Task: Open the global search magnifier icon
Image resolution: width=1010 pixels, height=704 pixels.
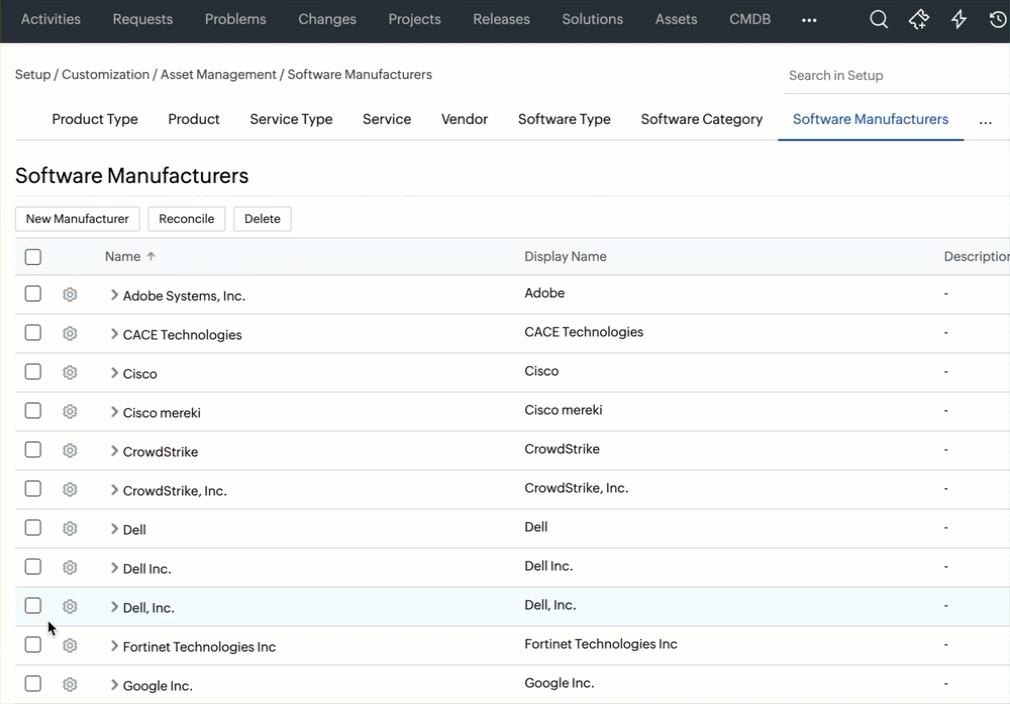Action: click(879, 19)
